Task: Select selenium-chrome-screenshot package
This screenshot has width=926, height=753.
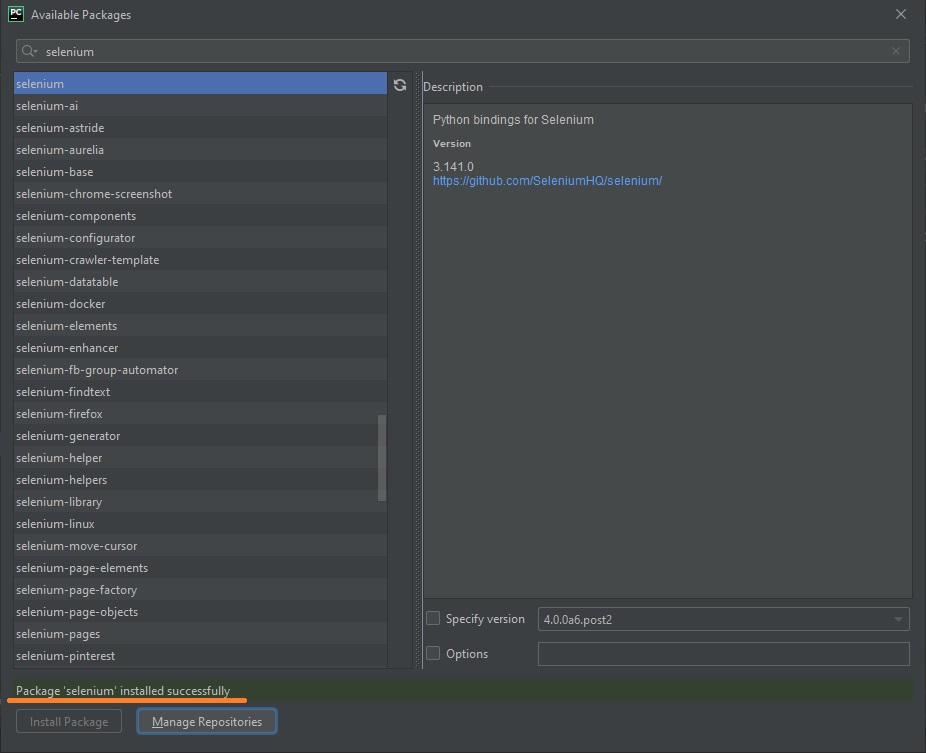Action: [x=200, y=194]
